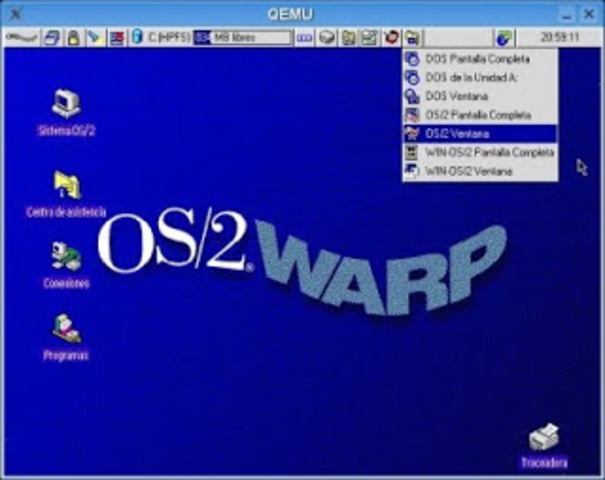This screenshot has width=605, height=480.
Task: Select the Sistema OS/2 desktop icon
Action: 66,103
